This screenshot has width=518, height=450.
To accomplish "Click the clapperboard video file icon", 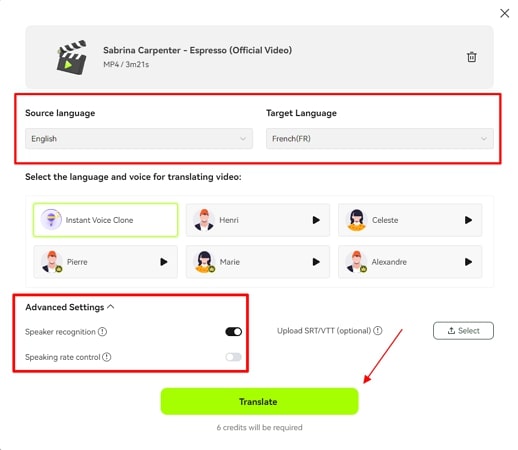I will coord(72,57).
